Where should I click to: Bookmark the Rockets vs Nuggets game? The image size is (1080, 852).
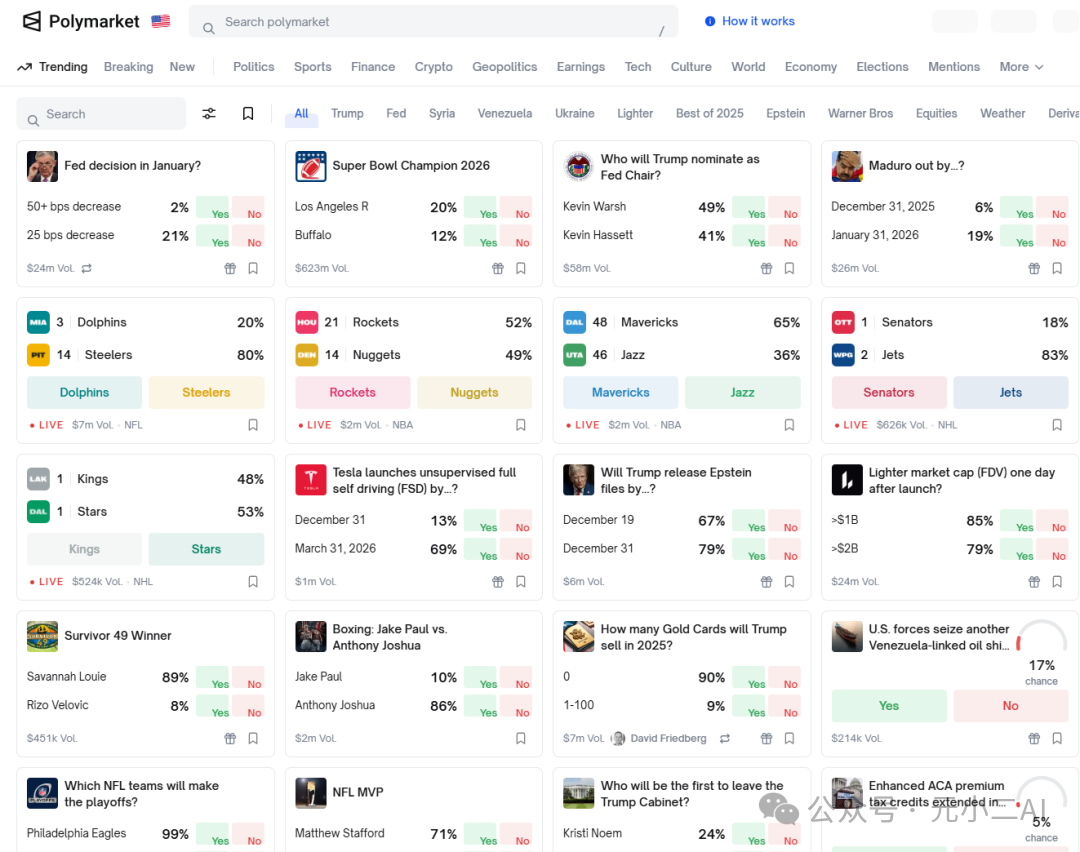click(521, 425)
